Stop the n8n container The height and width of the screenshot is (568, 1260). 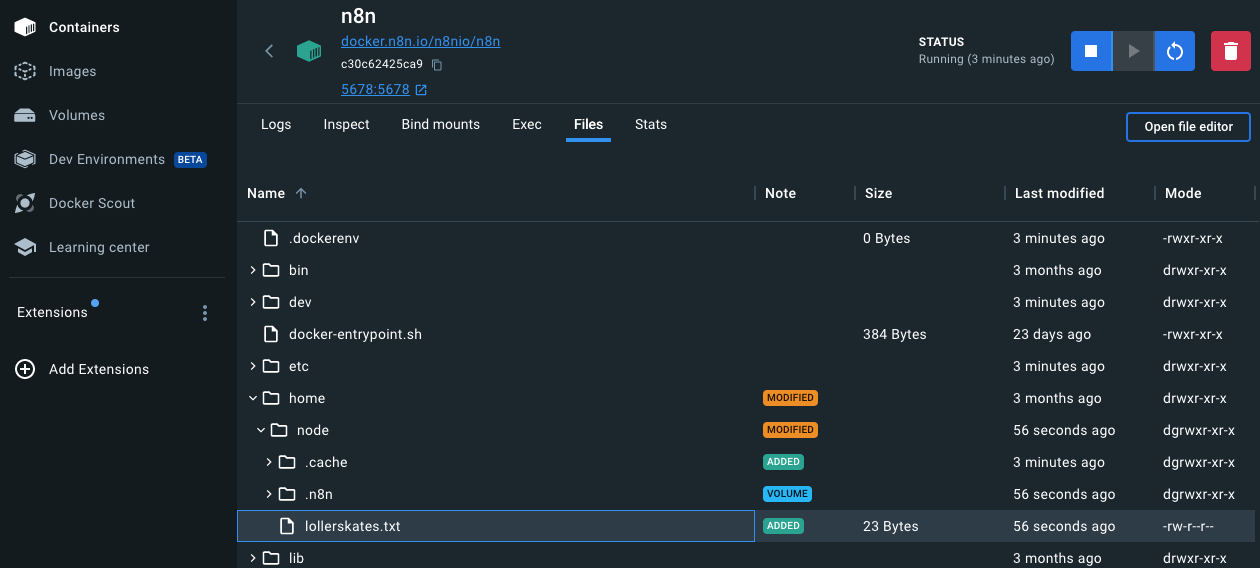pos(1091,51)
